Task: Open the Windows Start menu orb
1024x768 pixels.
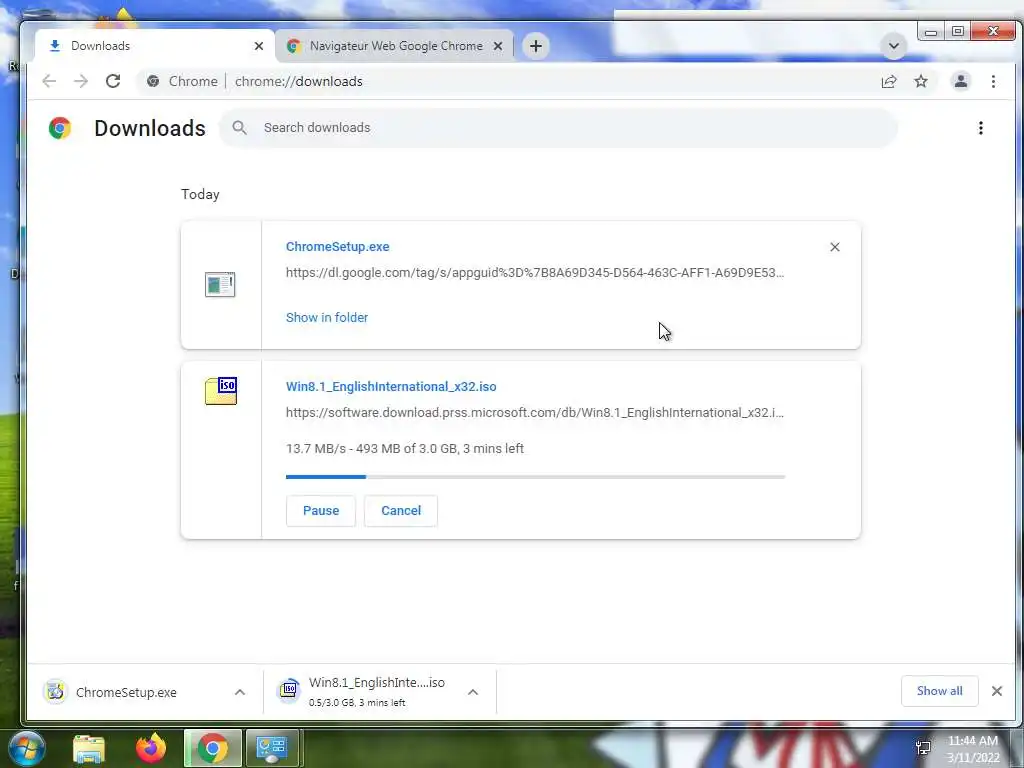Action: 25,748
